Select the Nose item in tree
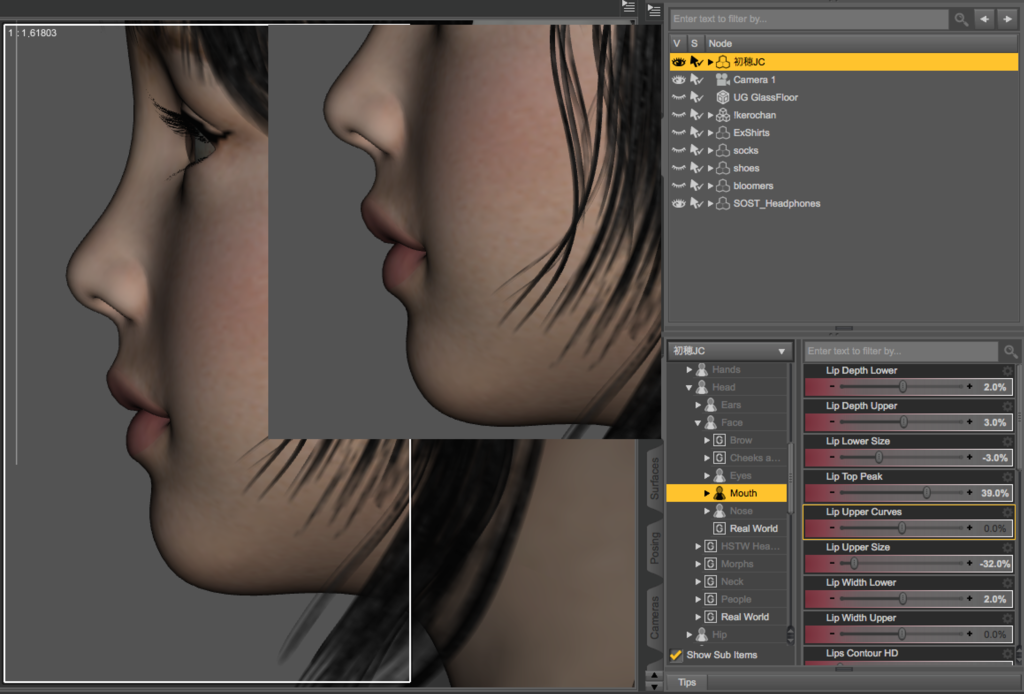The image size is (1024, 694). [741, 511]
